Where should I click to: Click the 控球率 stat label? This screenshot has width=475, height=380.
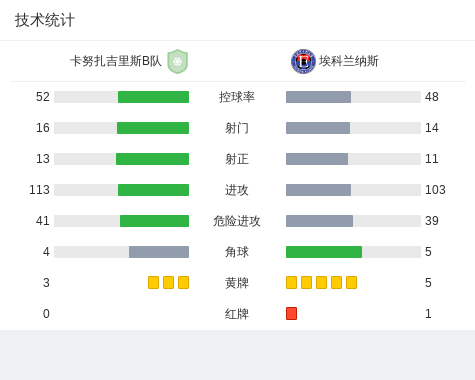click(237, 97)
